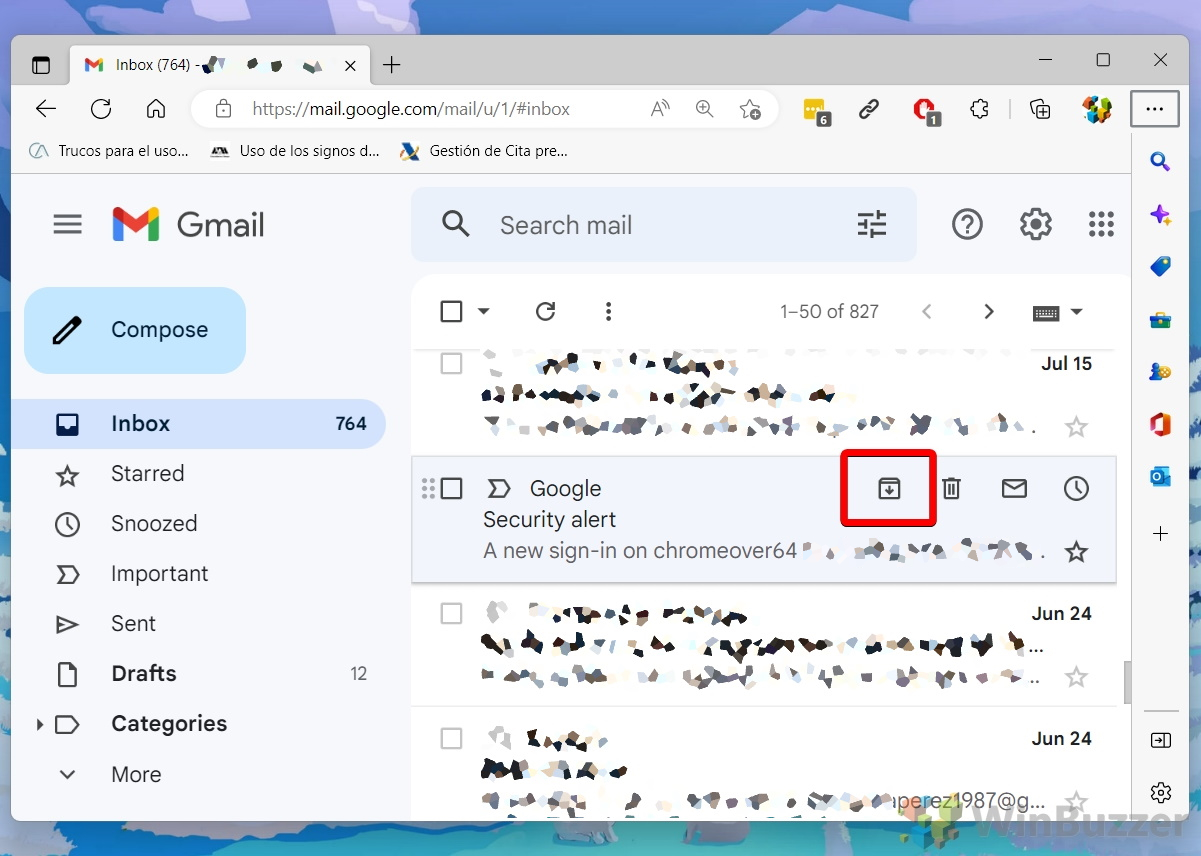Open Gmail Settings gear
The image size is (1201, 856).
(1035, 224)
